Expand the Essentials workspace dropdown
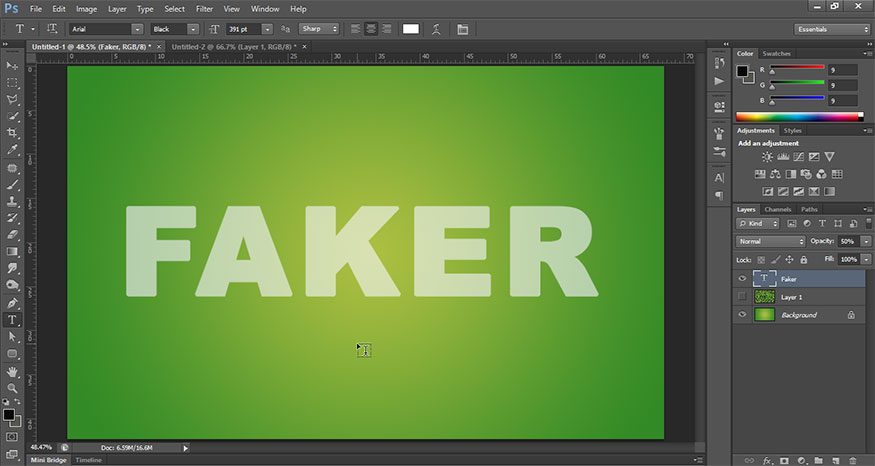The image size is (875, 466). (831, 29)
